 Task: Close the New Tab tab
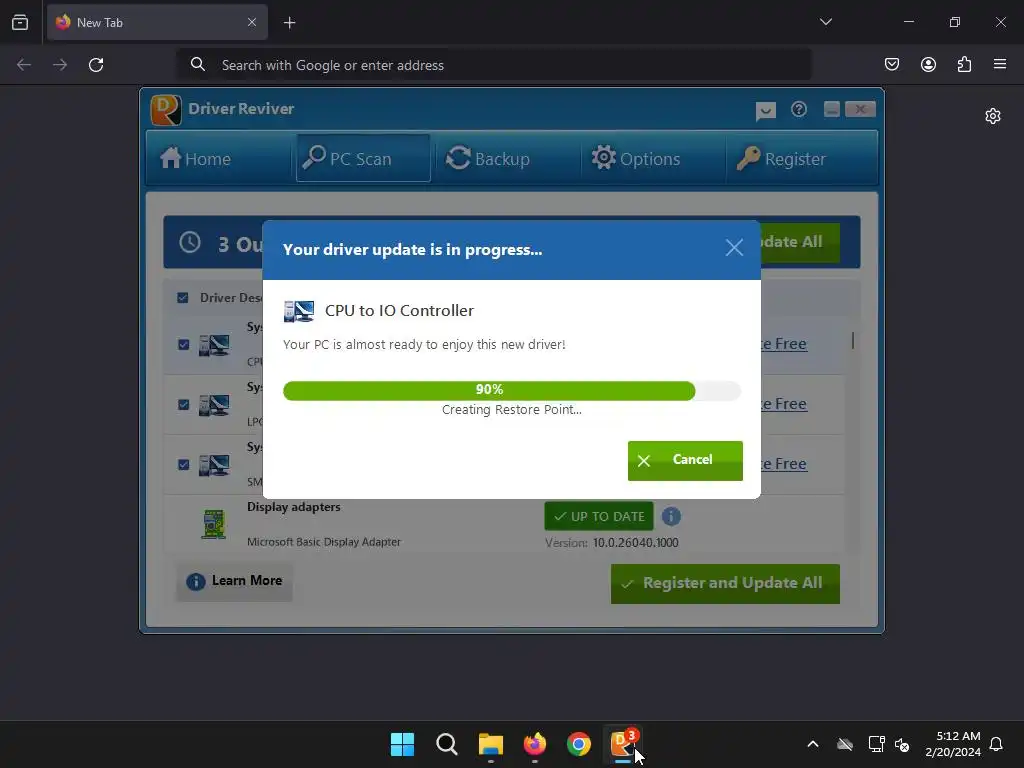[252, 22]
